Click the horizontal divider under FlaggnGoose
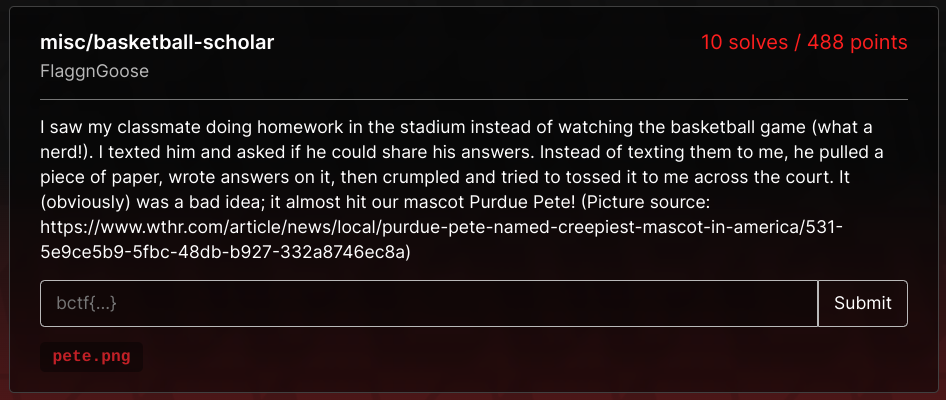Screen dimensions: 946x400 (x=474, y=99)
